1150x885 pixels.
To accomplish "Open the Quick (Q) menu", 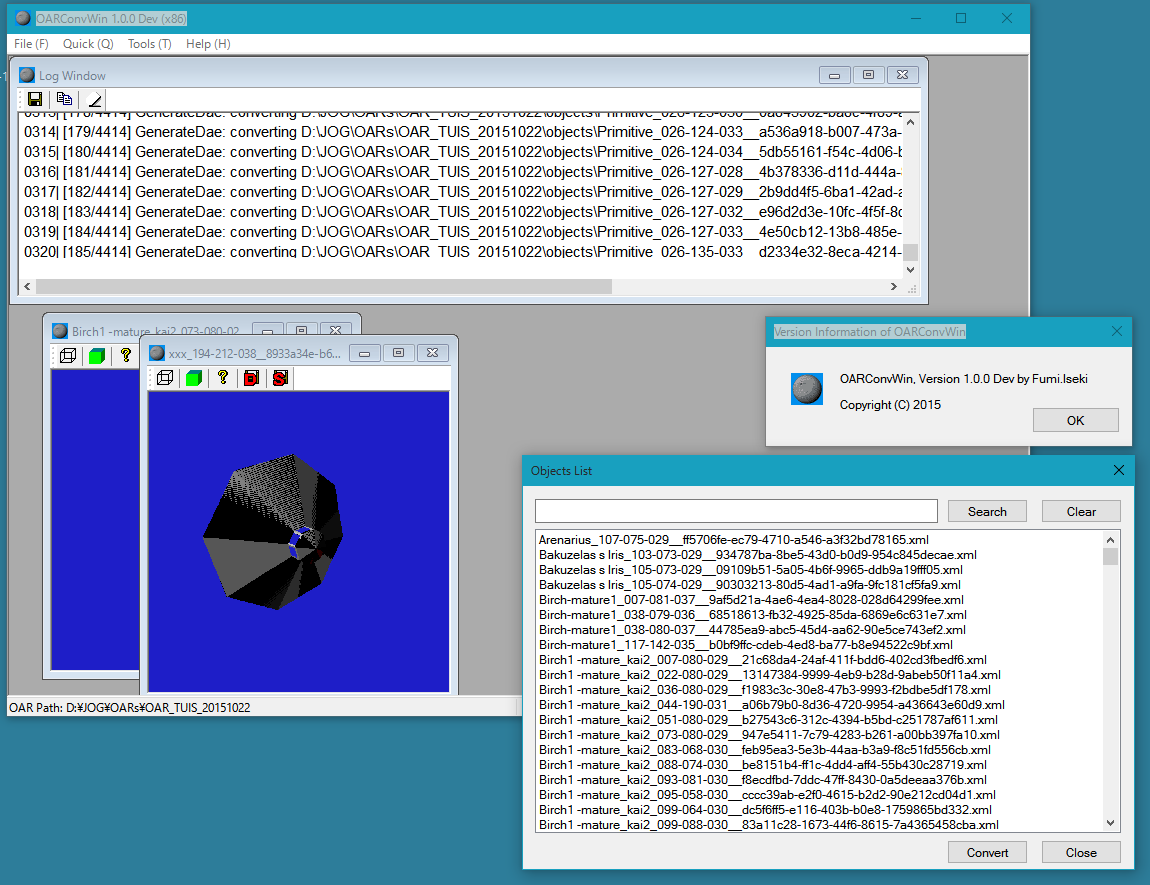I will tap(88, 44).
